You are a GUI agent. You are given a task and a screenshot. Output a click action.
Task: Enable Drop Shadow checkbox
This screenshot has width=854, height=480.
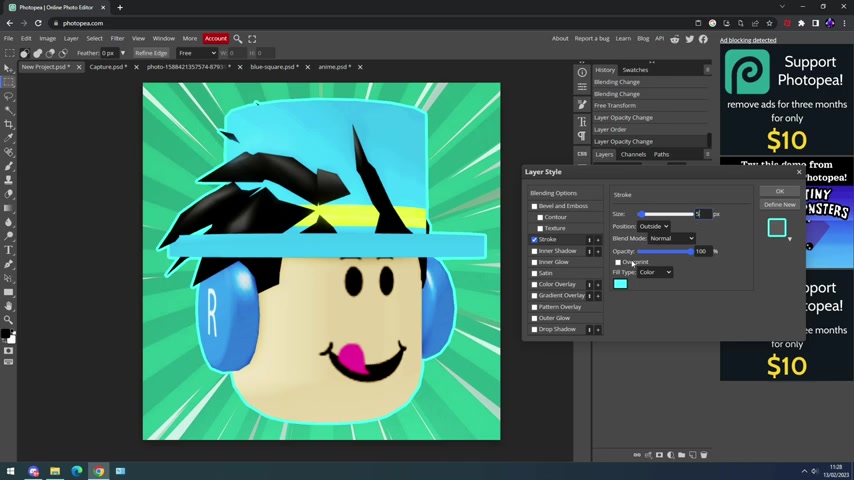click(x=534, y=330)
